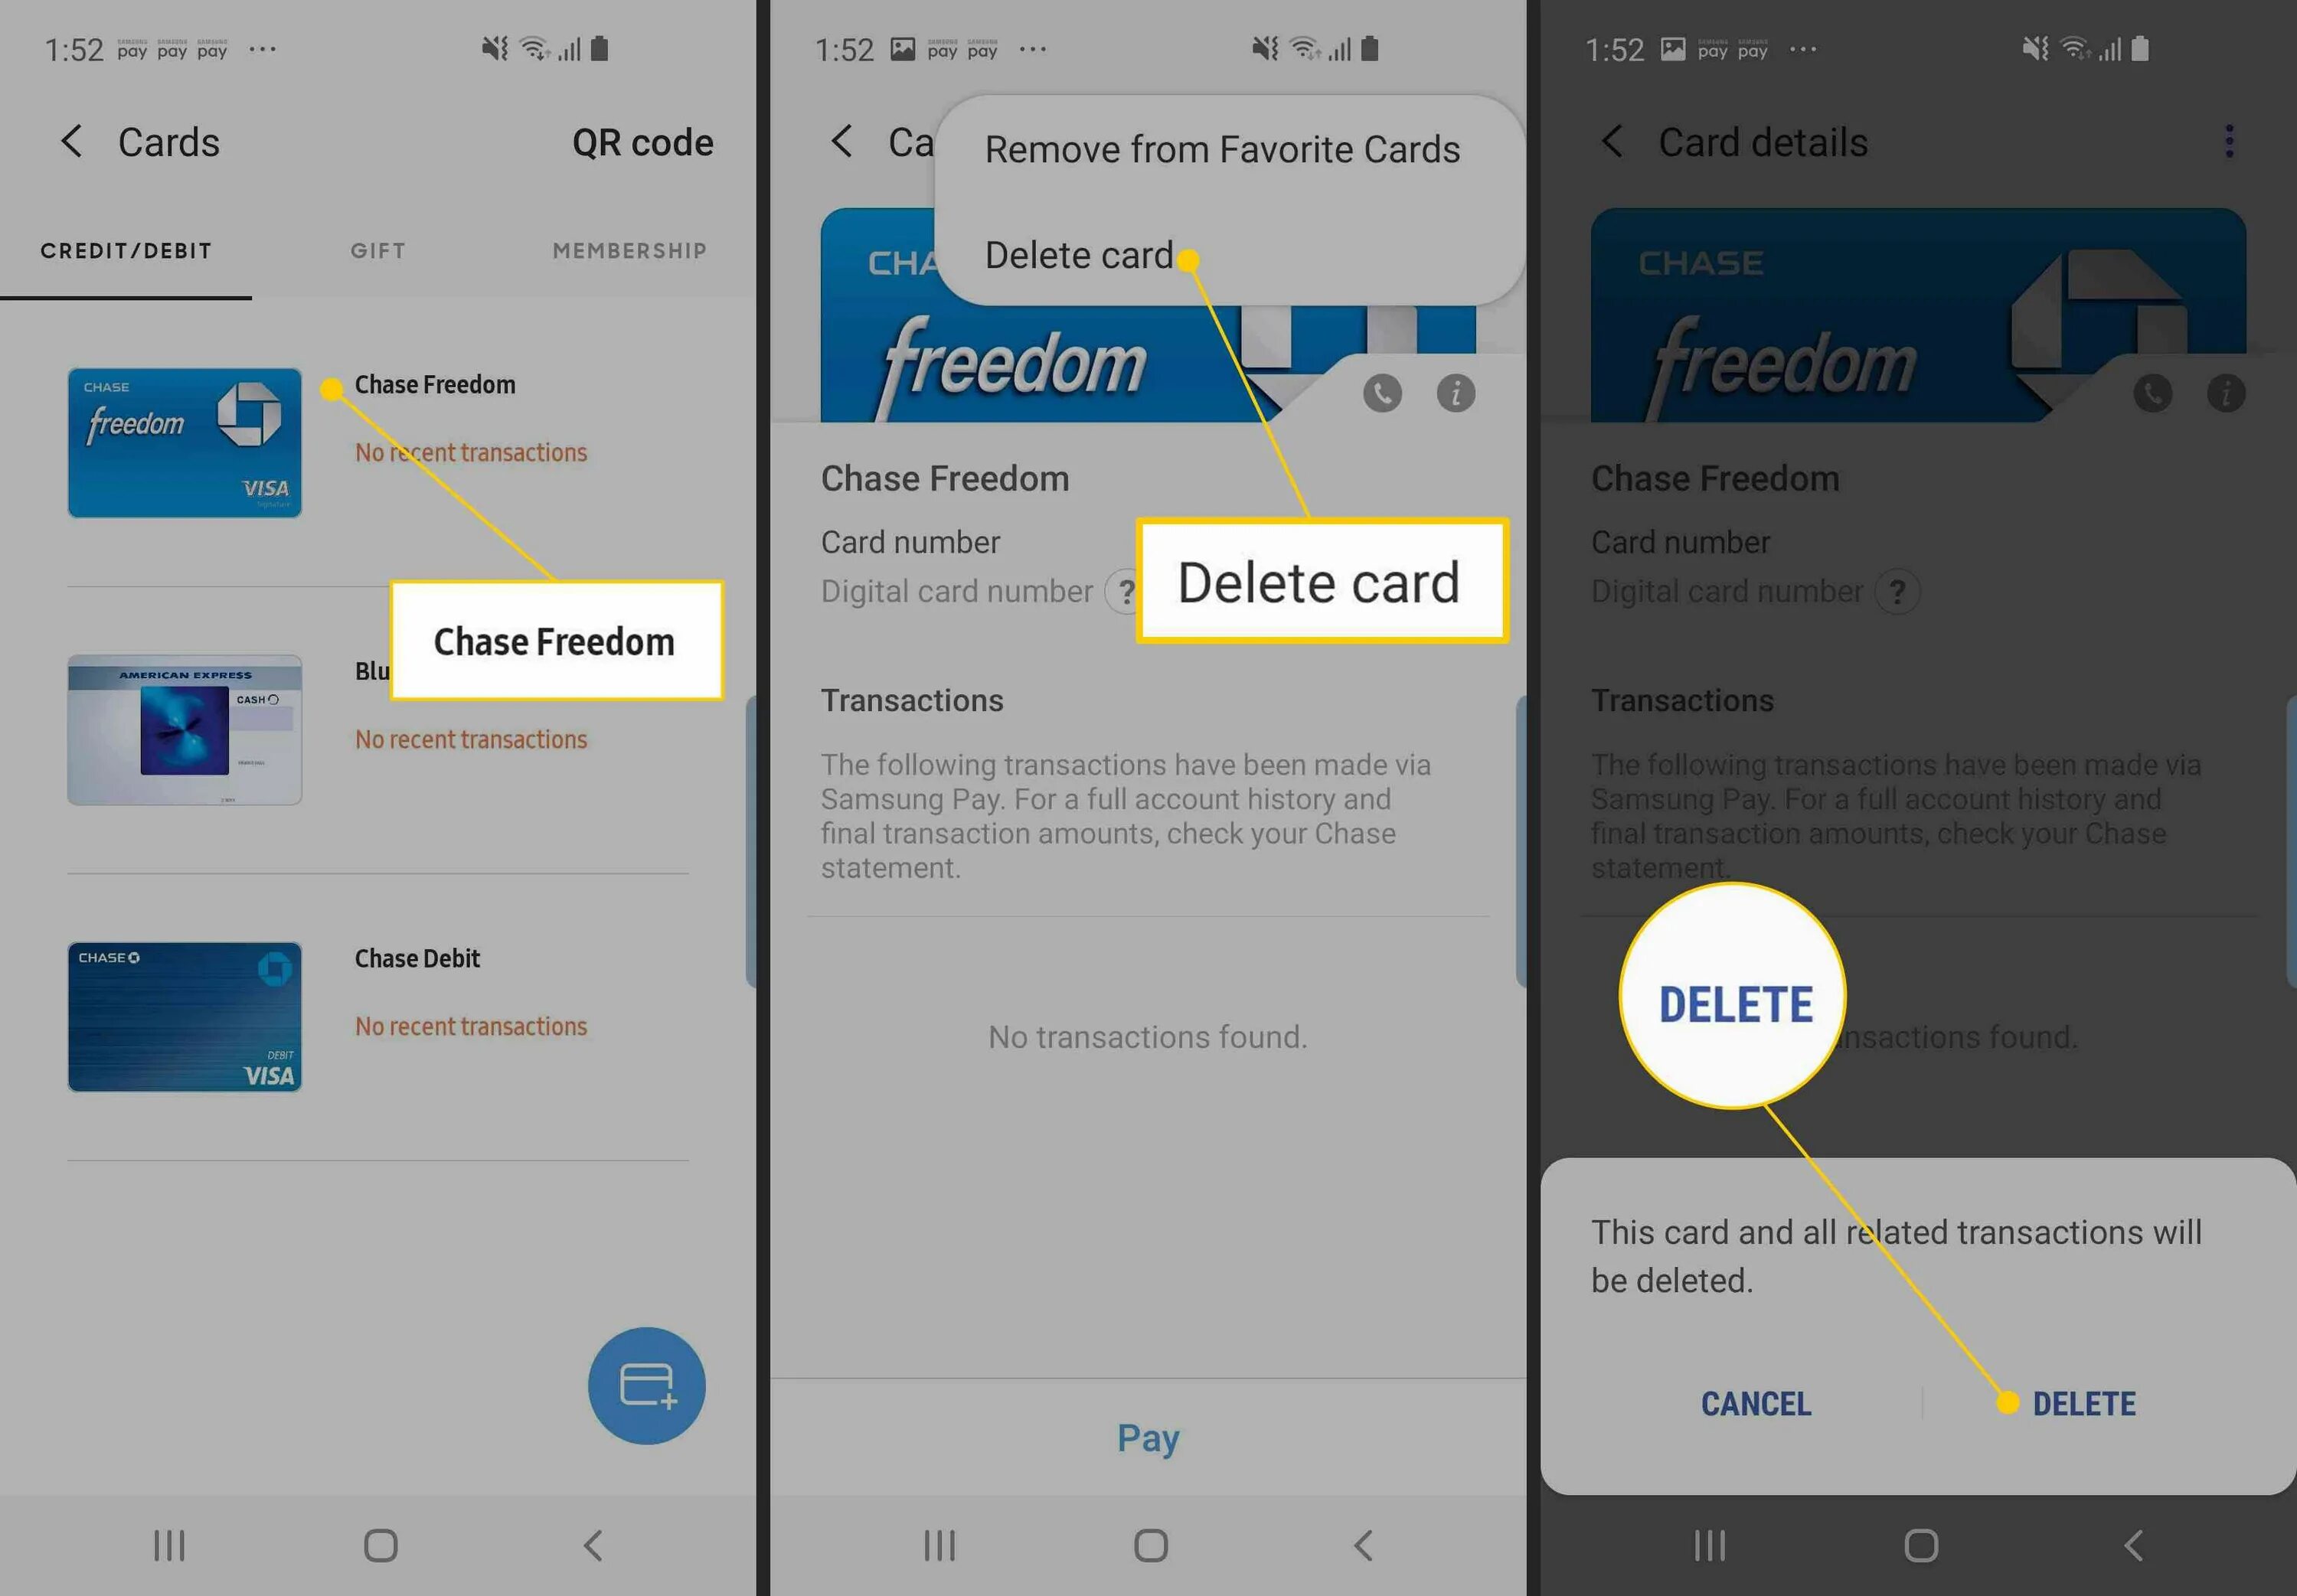The width and height of the screenshot is (2297, 1596).
Task: Select the GIFT tab
Action: tap(377, 250)
